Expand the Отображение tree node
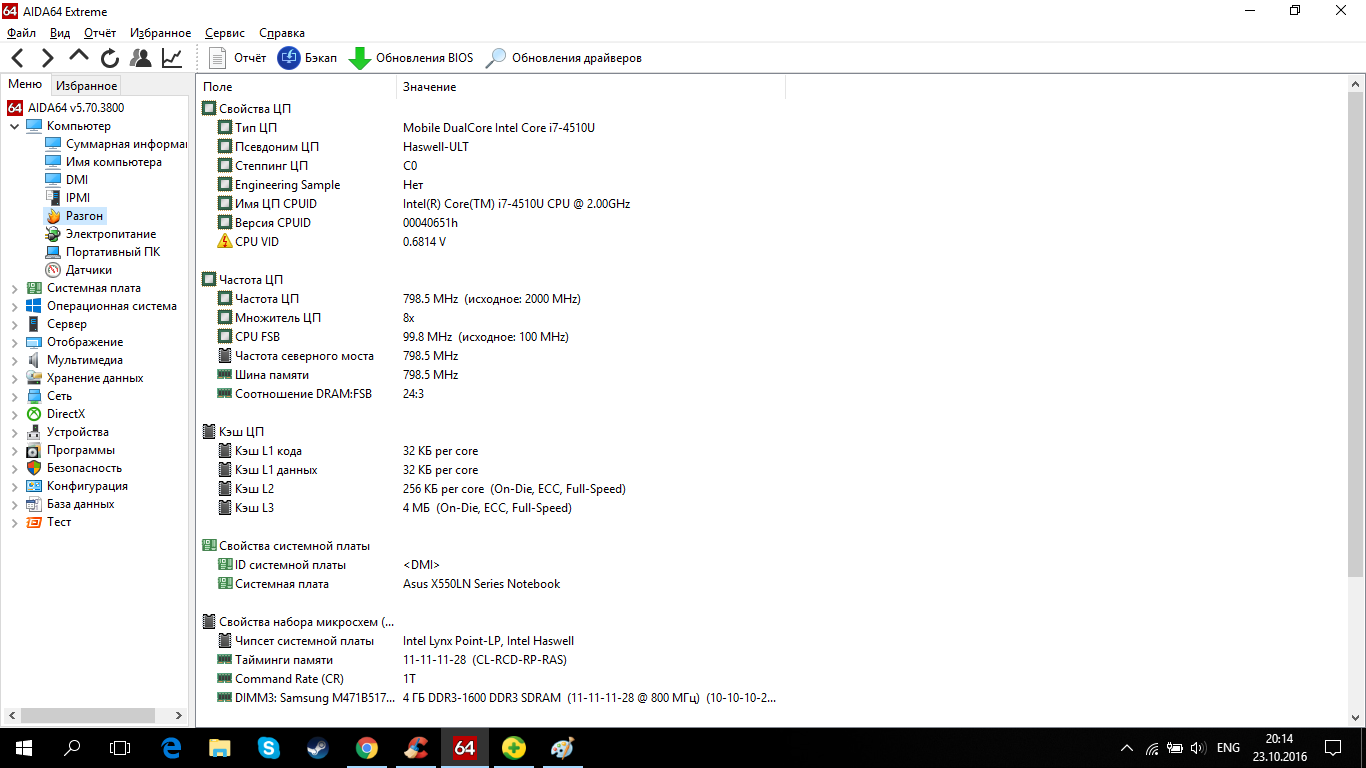This screenshot has width=1366, height=768. pyautogui.click(x=14, y=342)
